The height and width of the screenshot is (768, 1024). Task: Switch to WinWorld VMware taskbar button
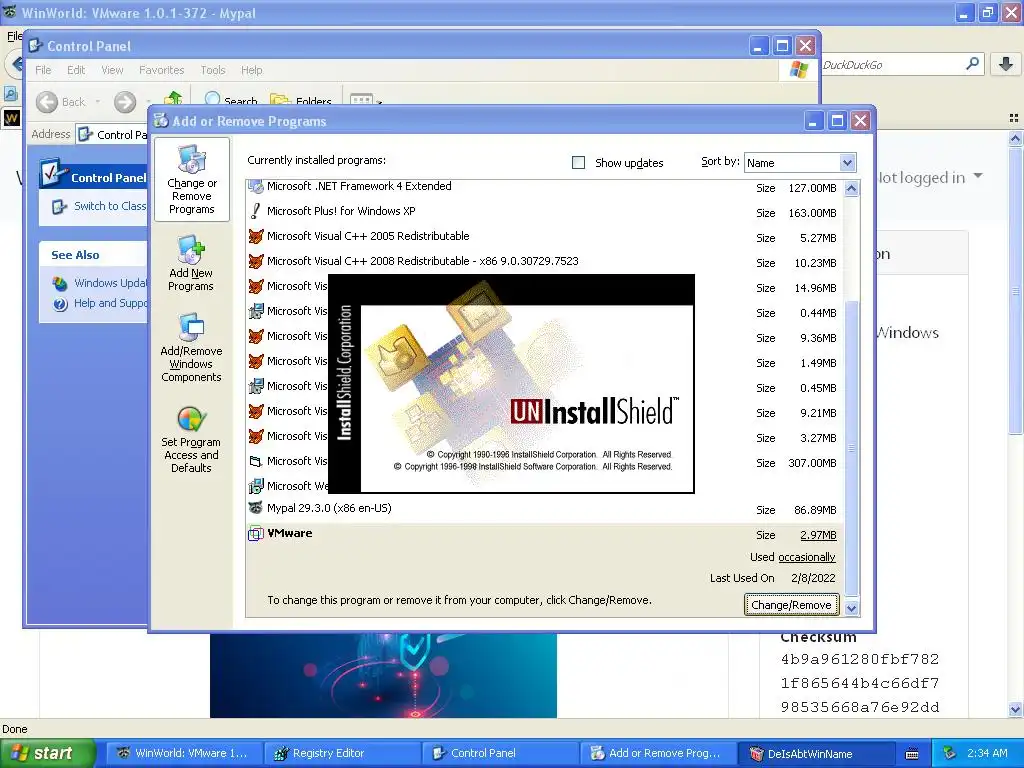point(184,754)
